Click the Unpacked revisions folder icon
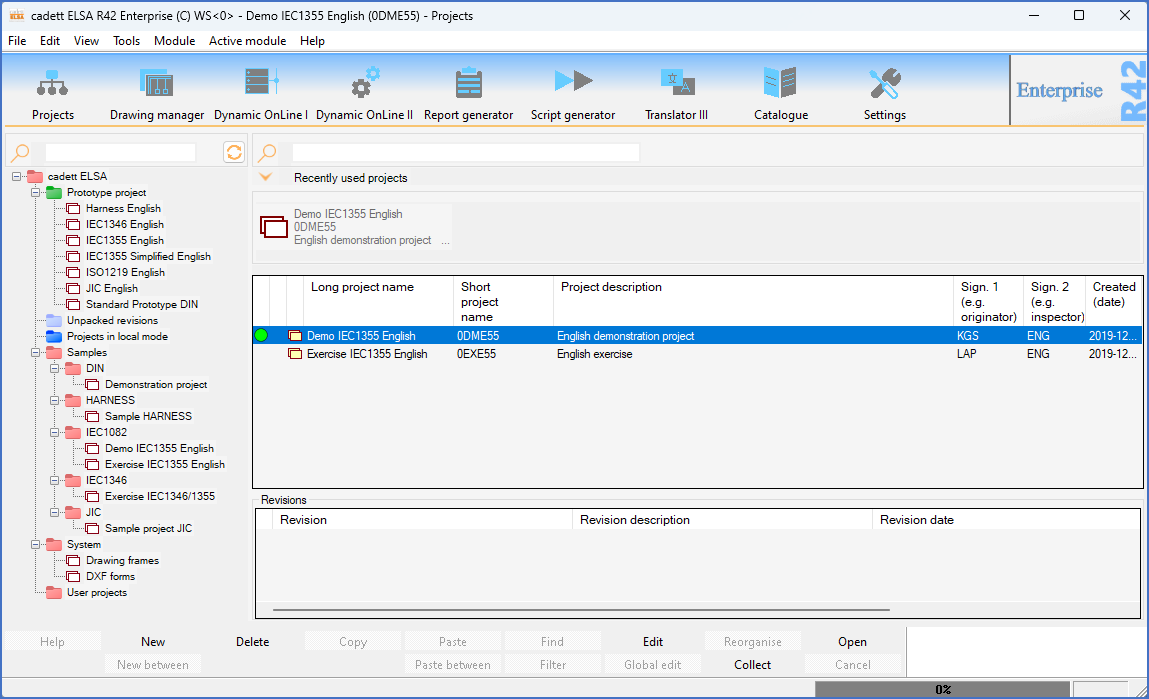 point(54,320)
